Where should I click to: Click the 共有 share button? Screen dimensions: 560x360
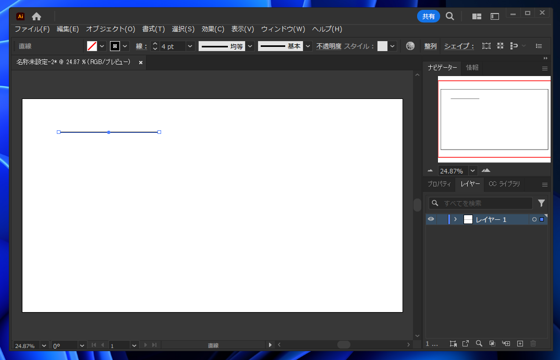pos(428,16)
